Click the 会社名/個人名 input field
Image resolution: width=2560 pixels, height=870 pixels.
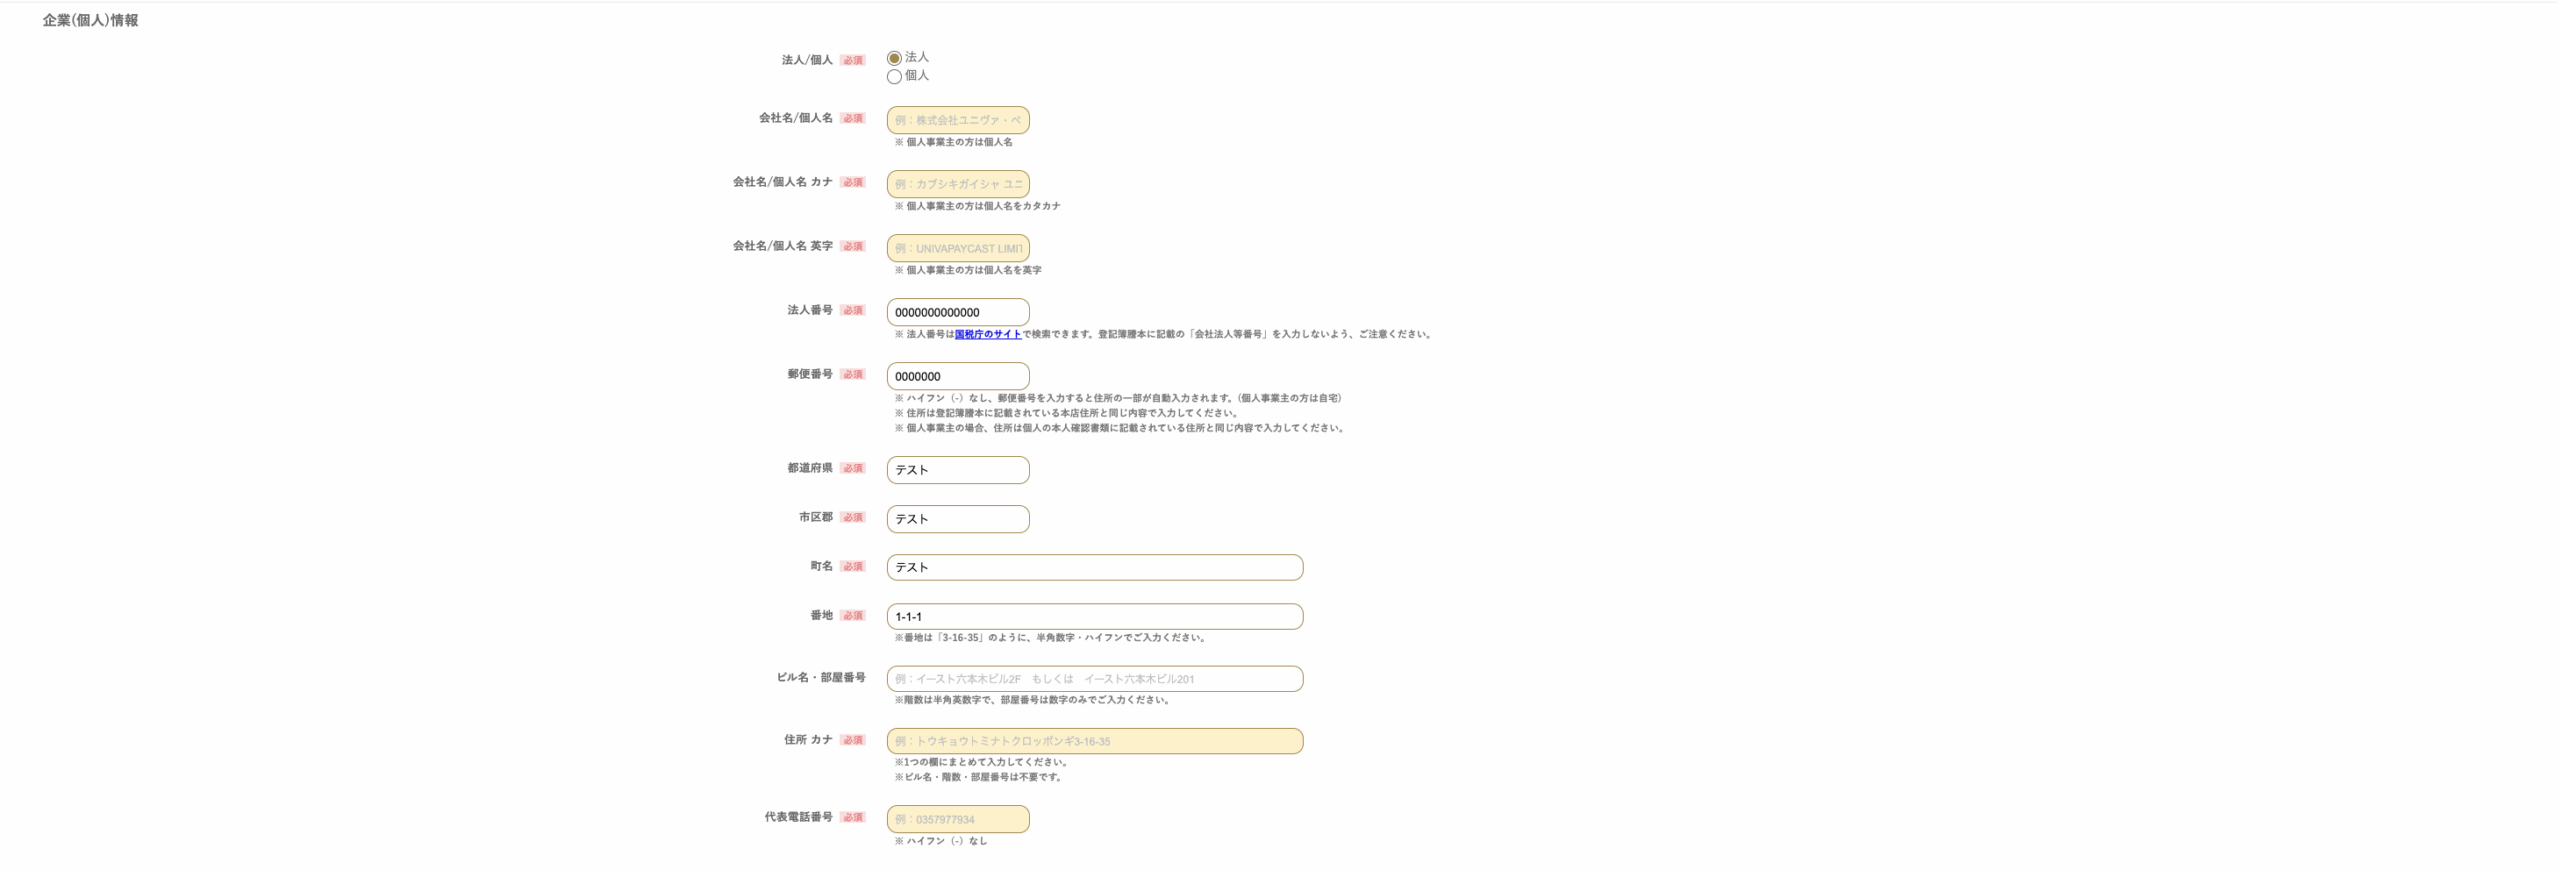(x=957, y=120)
